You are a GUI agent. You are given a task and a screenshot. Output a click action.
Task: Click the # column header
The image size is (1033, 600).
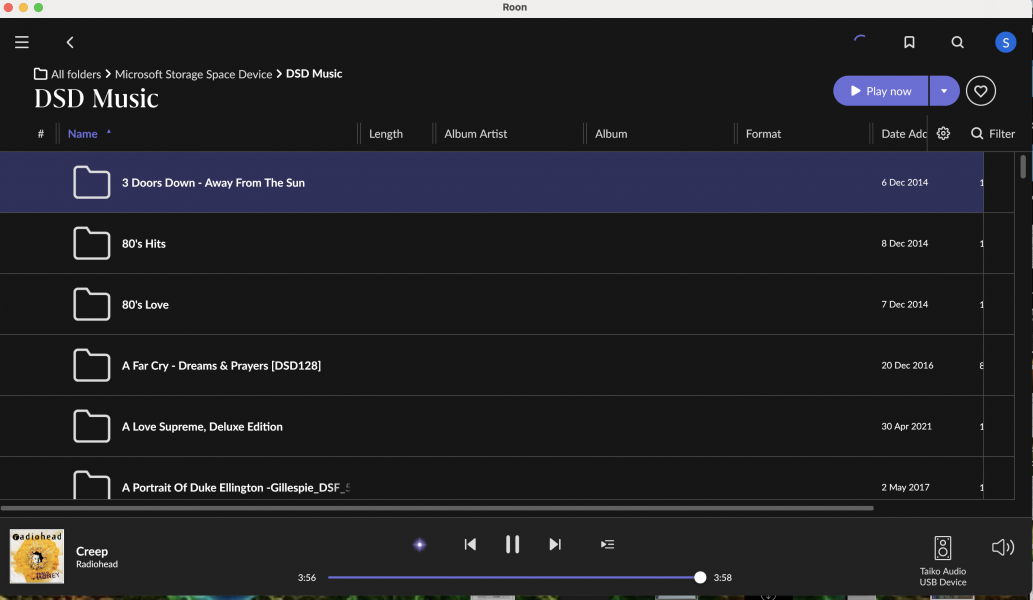tap(41, 133)
